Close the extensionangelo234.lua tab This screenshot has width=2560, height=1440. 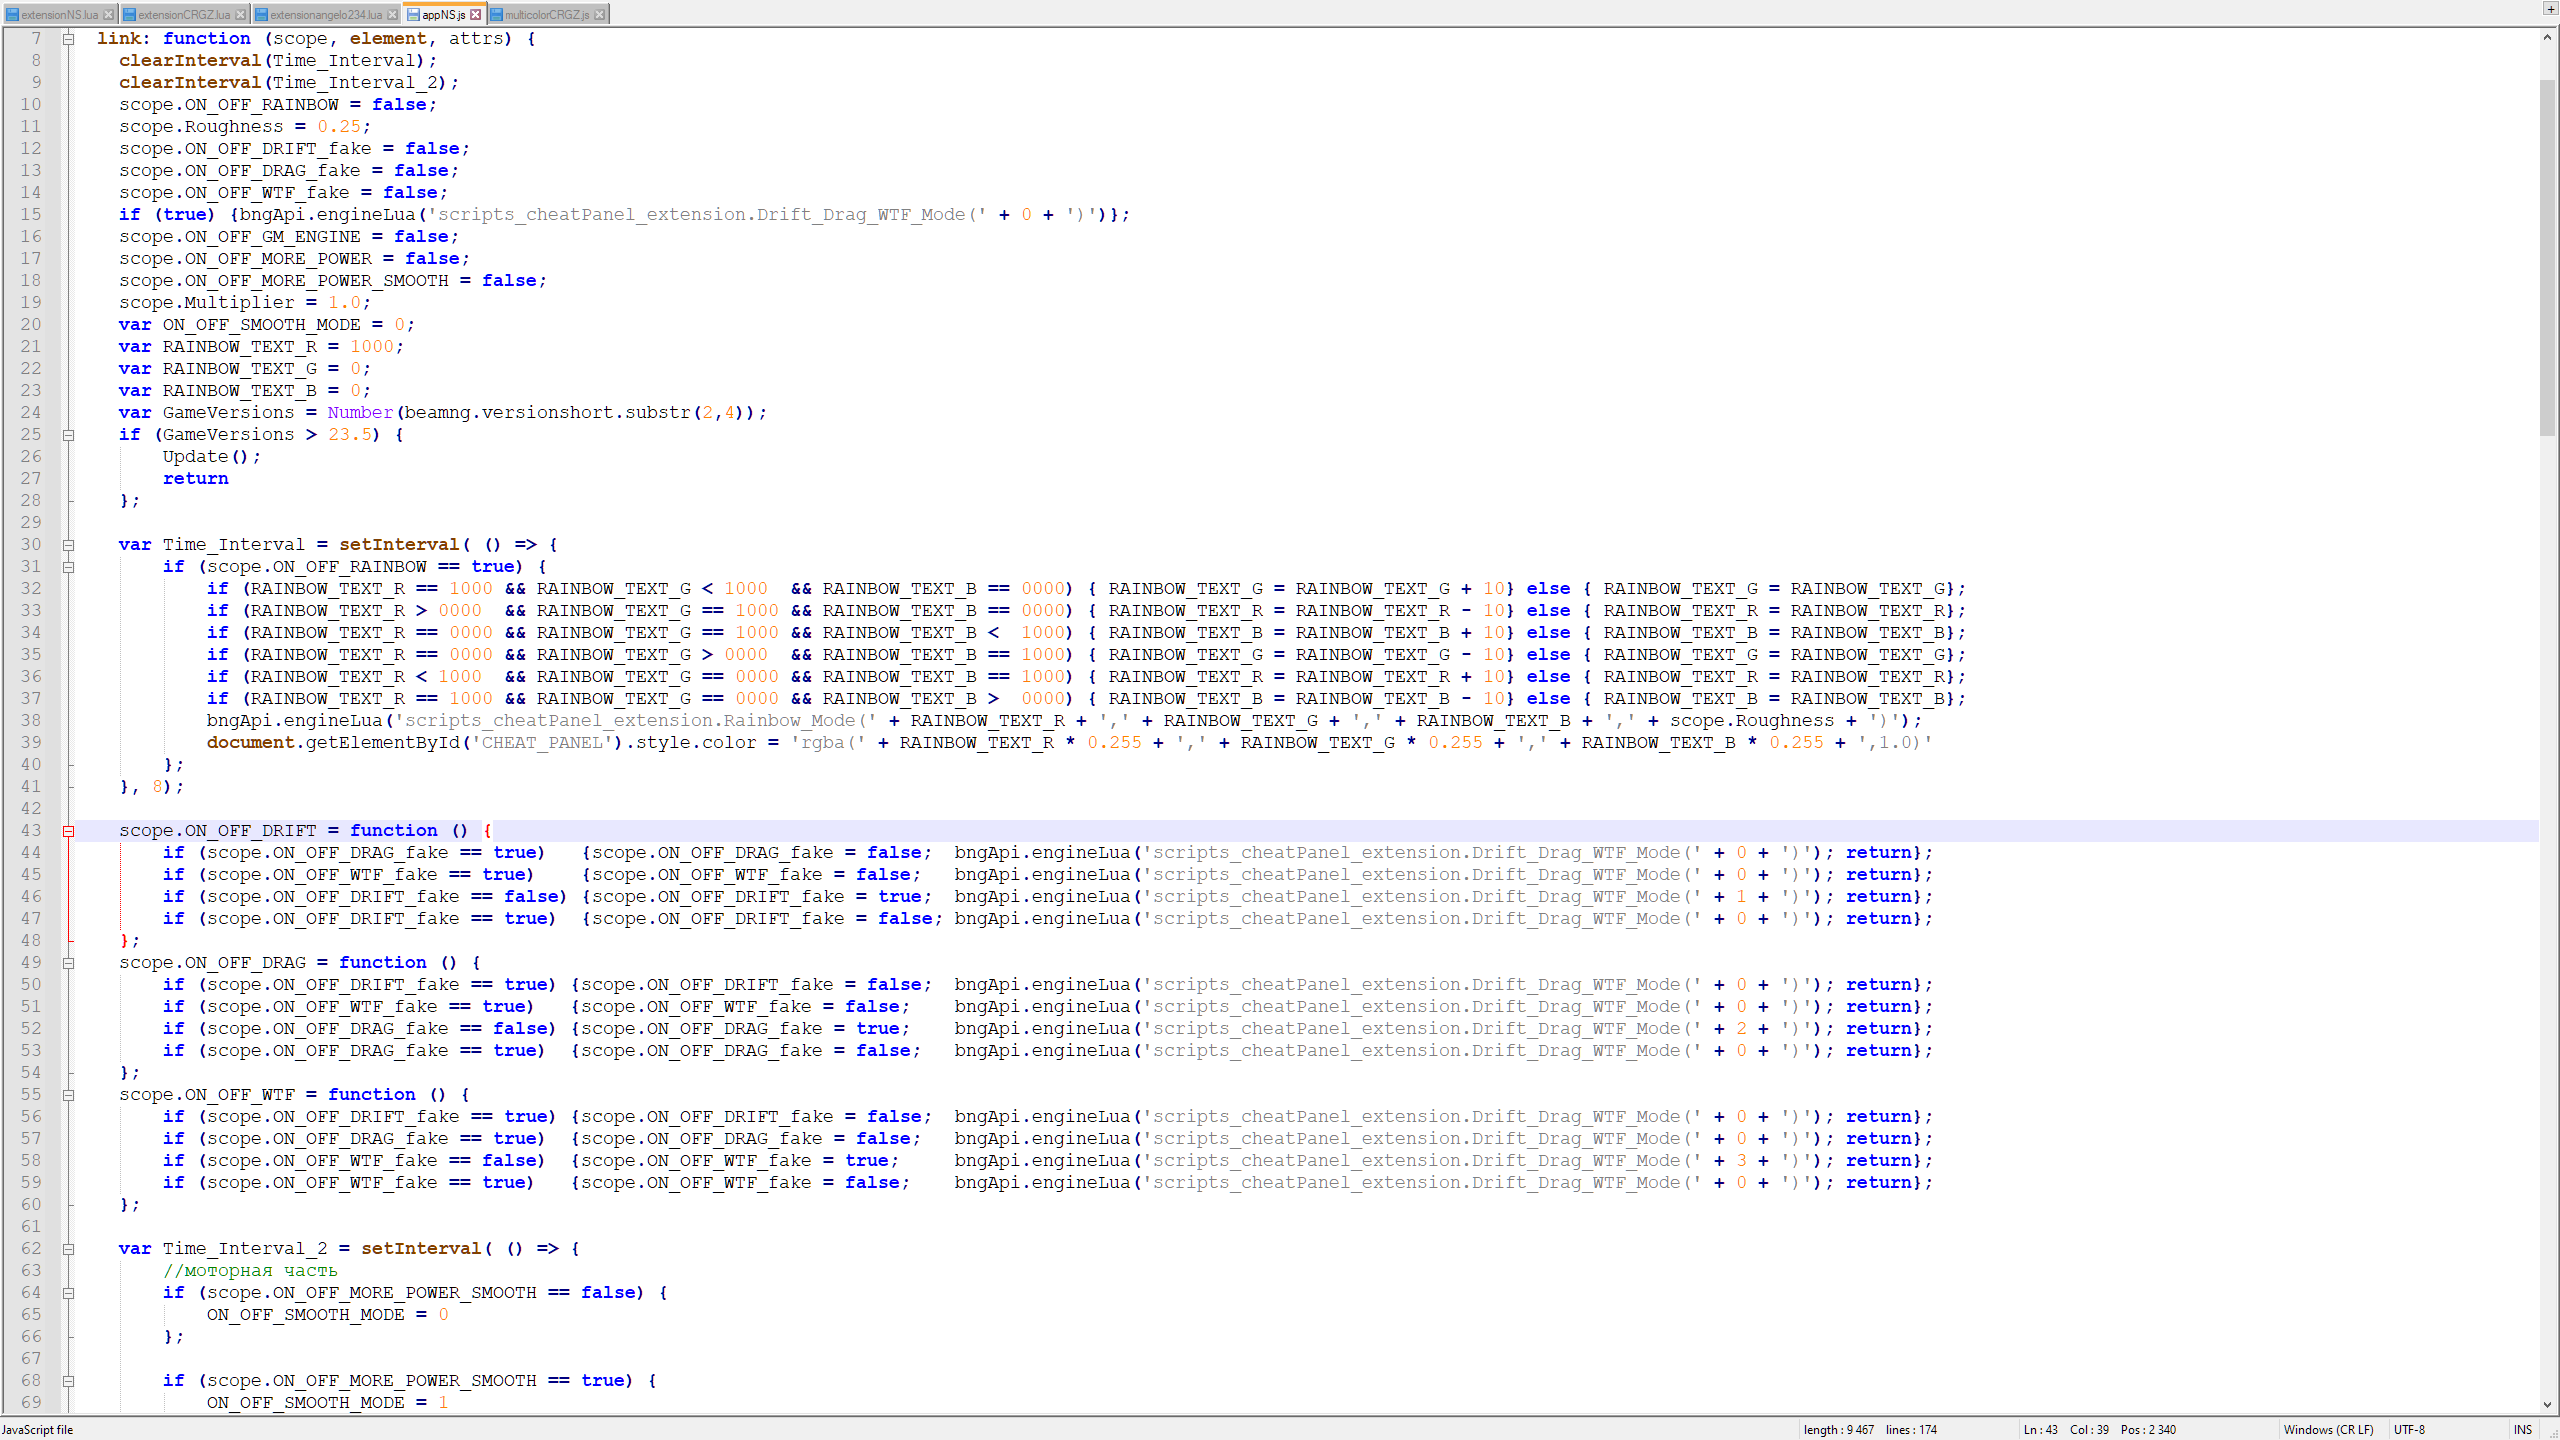(x=392, y=15)
